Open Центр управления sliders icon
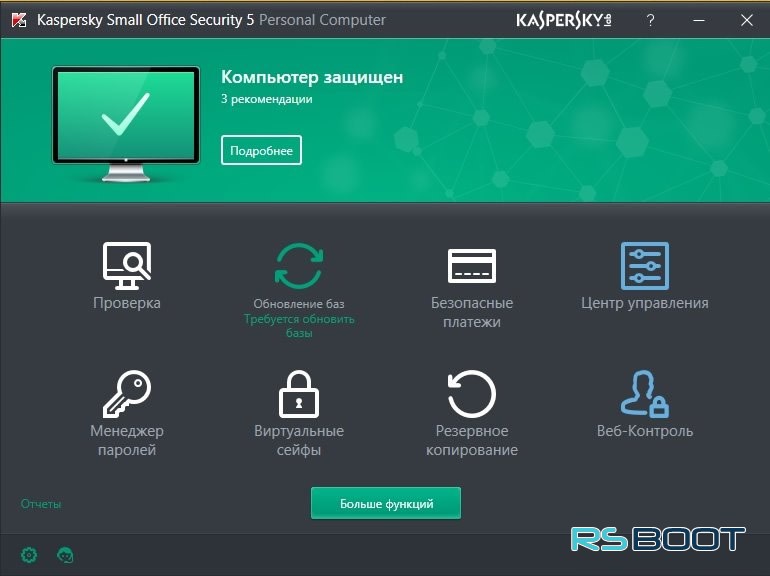770x576 pixels. (x=645, y=266)
